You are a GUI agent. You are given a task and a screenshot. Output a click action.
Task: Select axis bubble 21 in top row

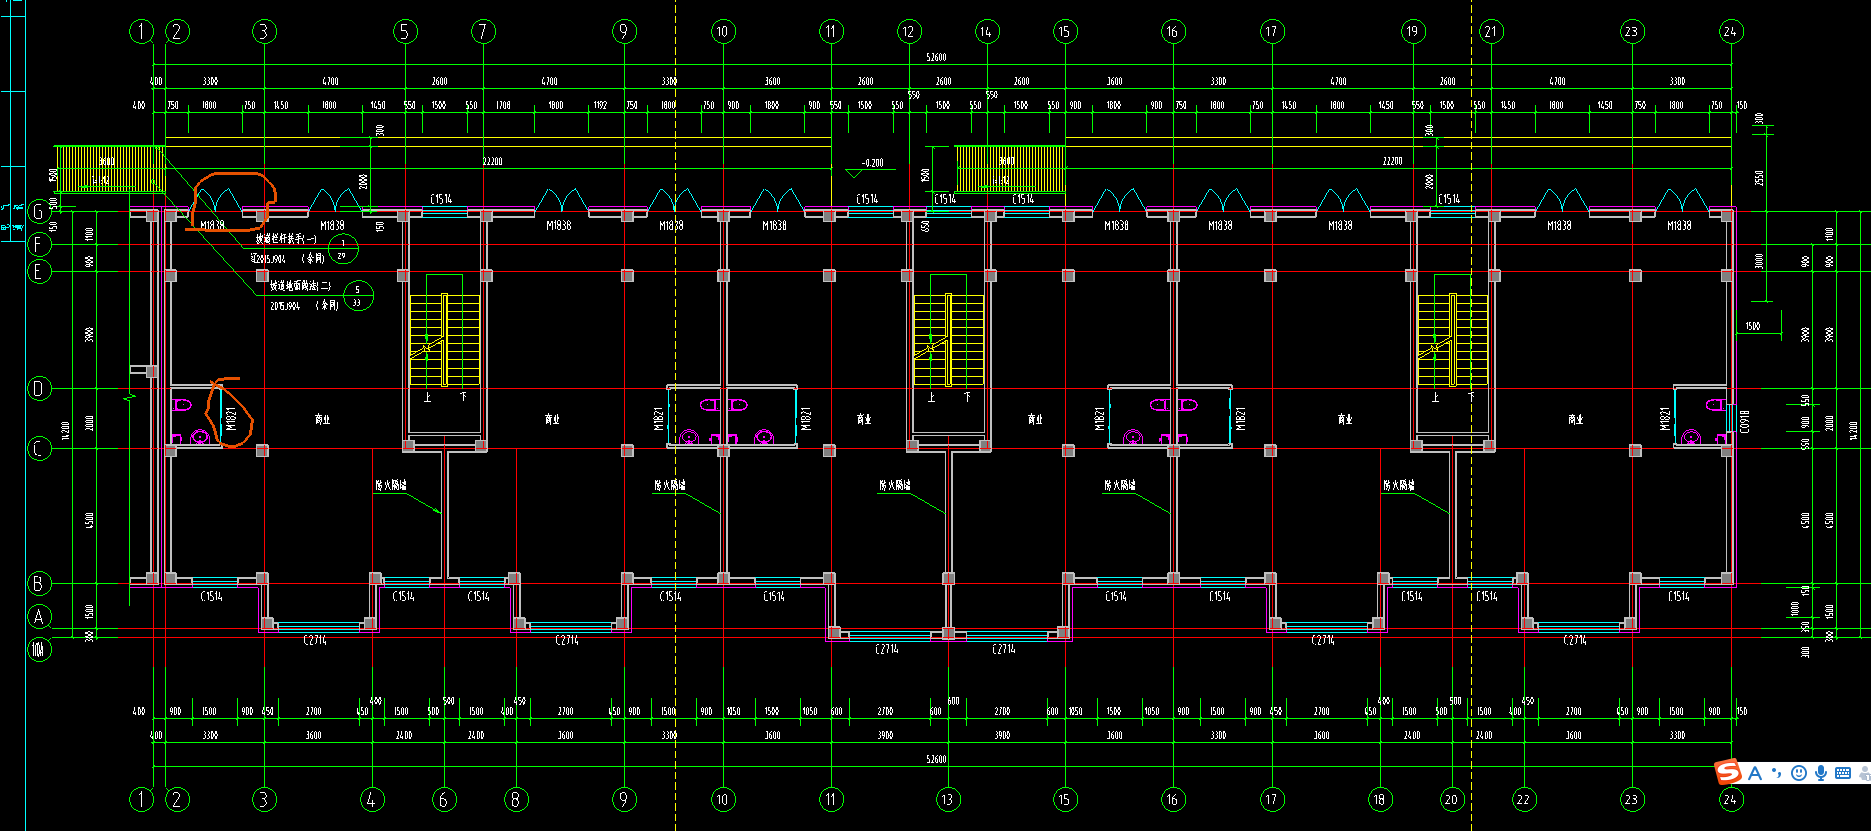[1491, 31]
